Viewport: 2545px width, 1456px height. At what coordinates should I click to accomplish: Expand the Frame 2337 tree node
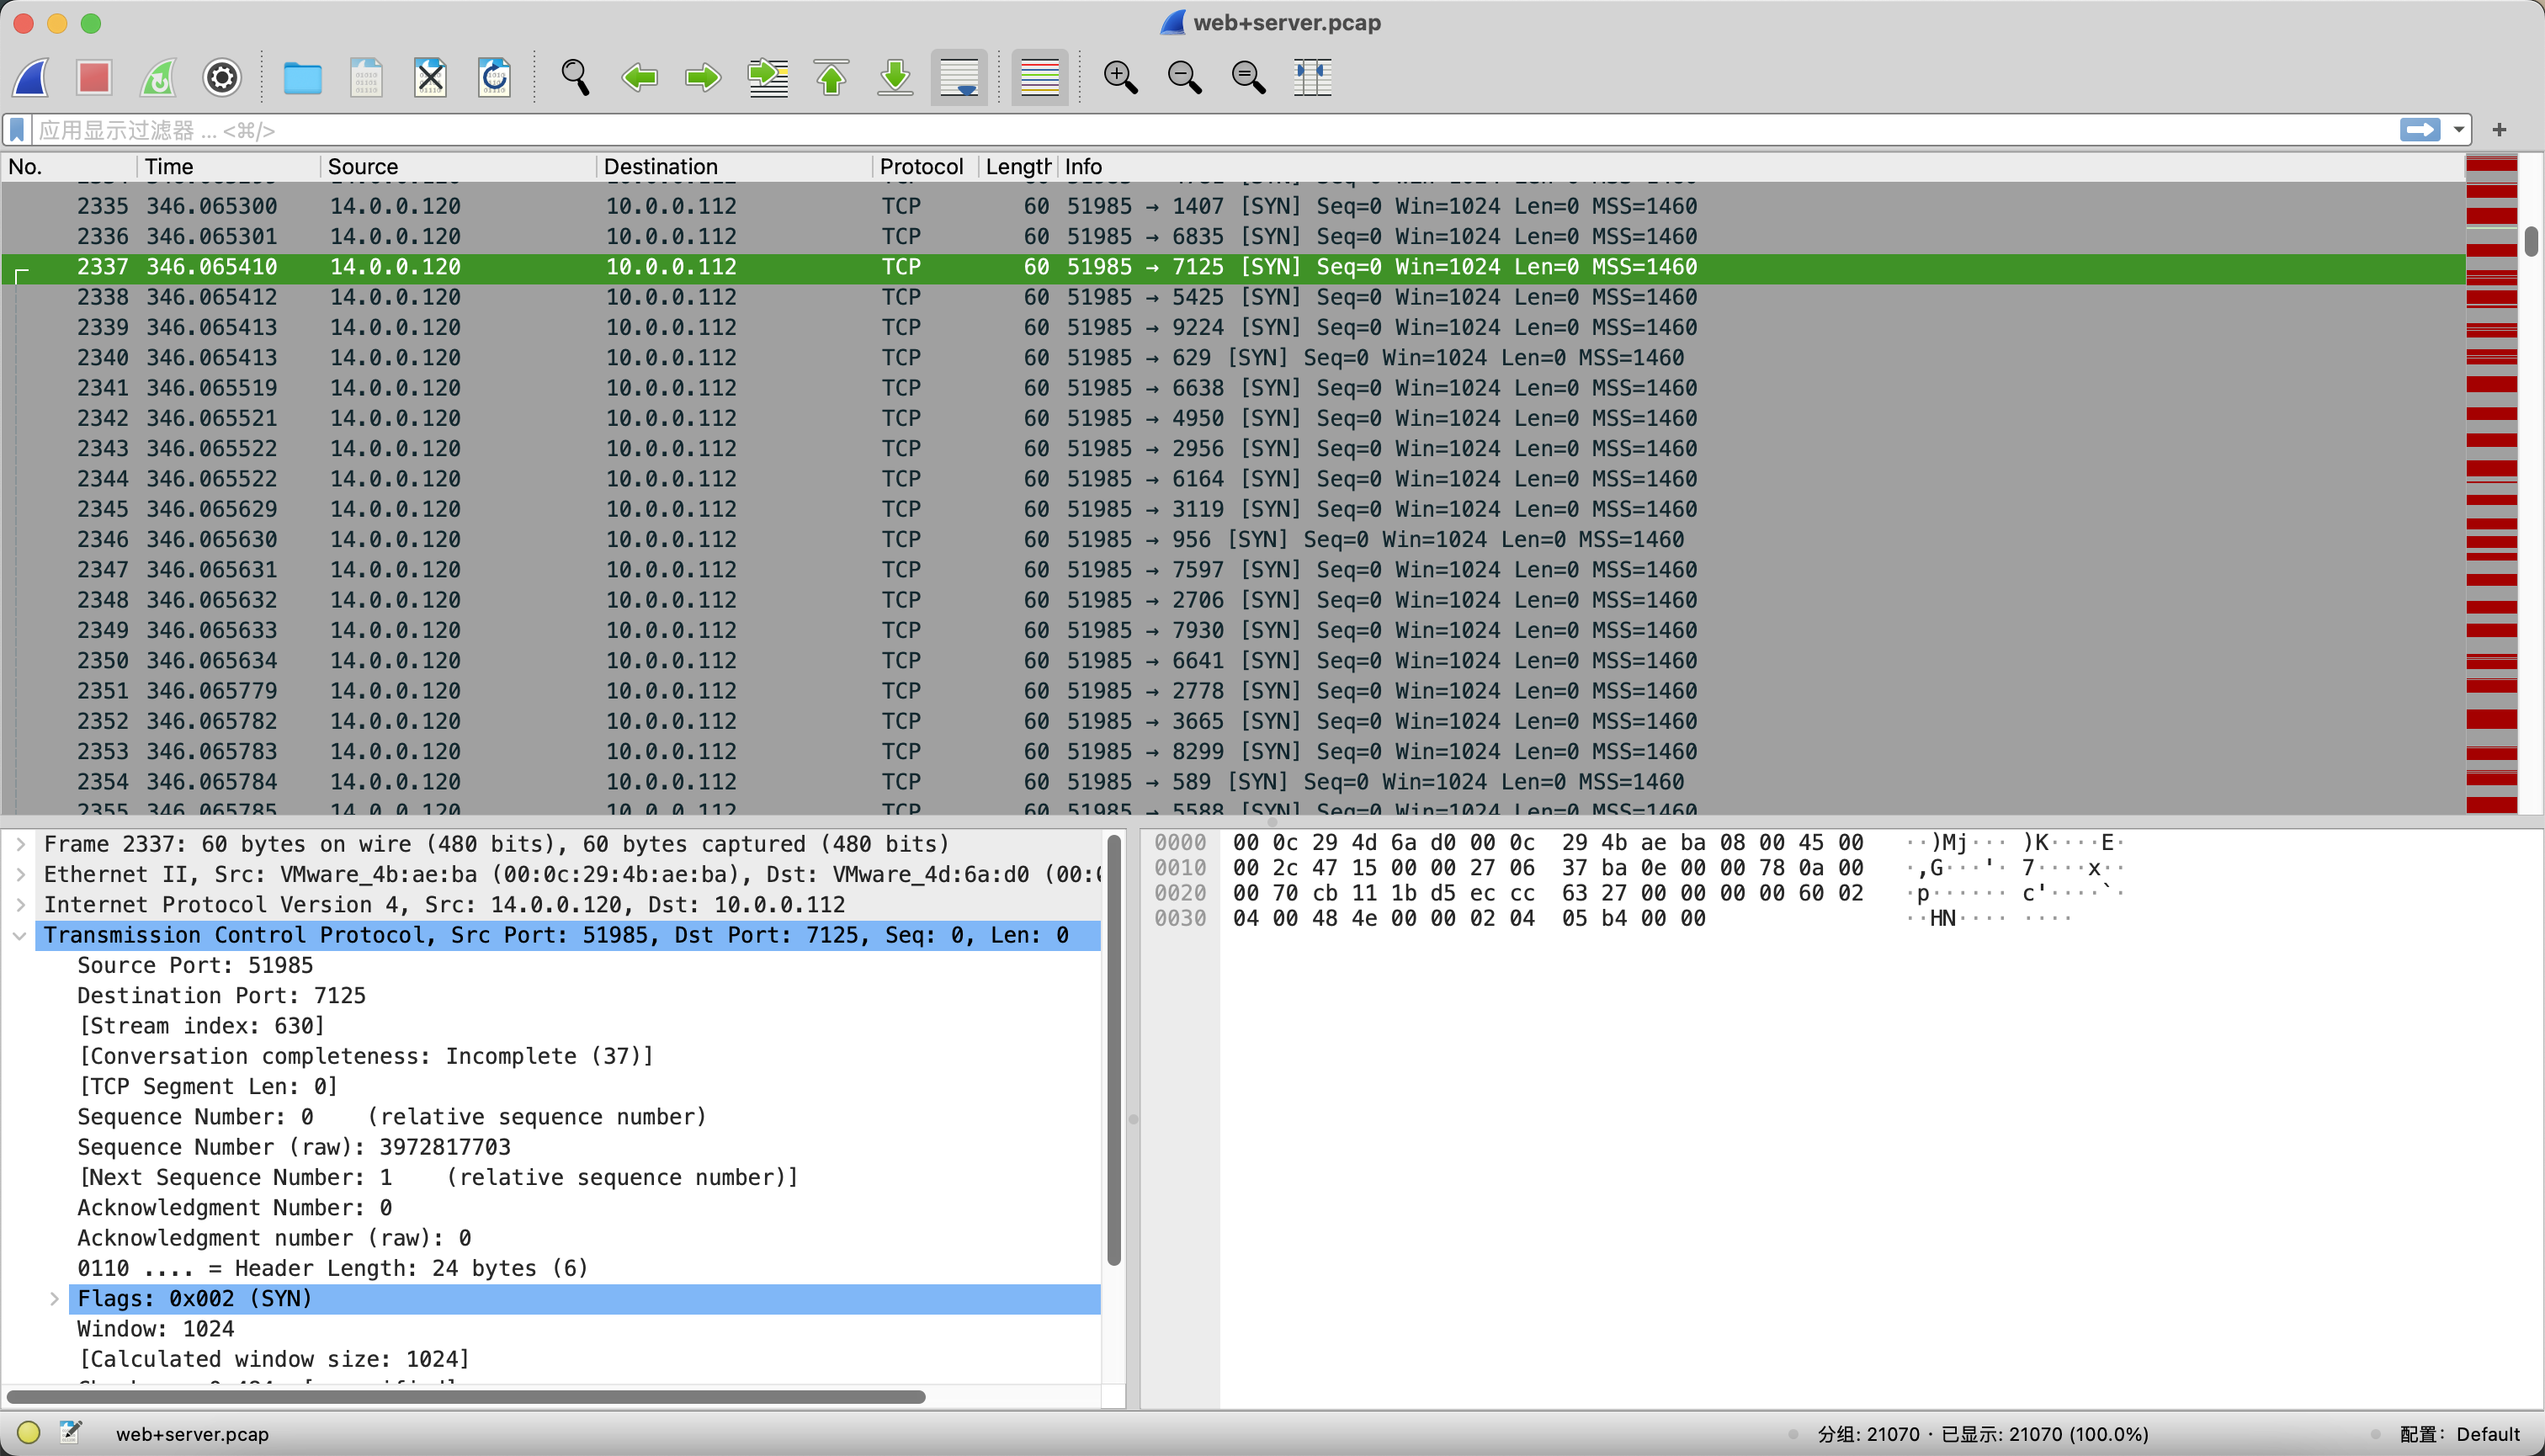pos(20,845)
